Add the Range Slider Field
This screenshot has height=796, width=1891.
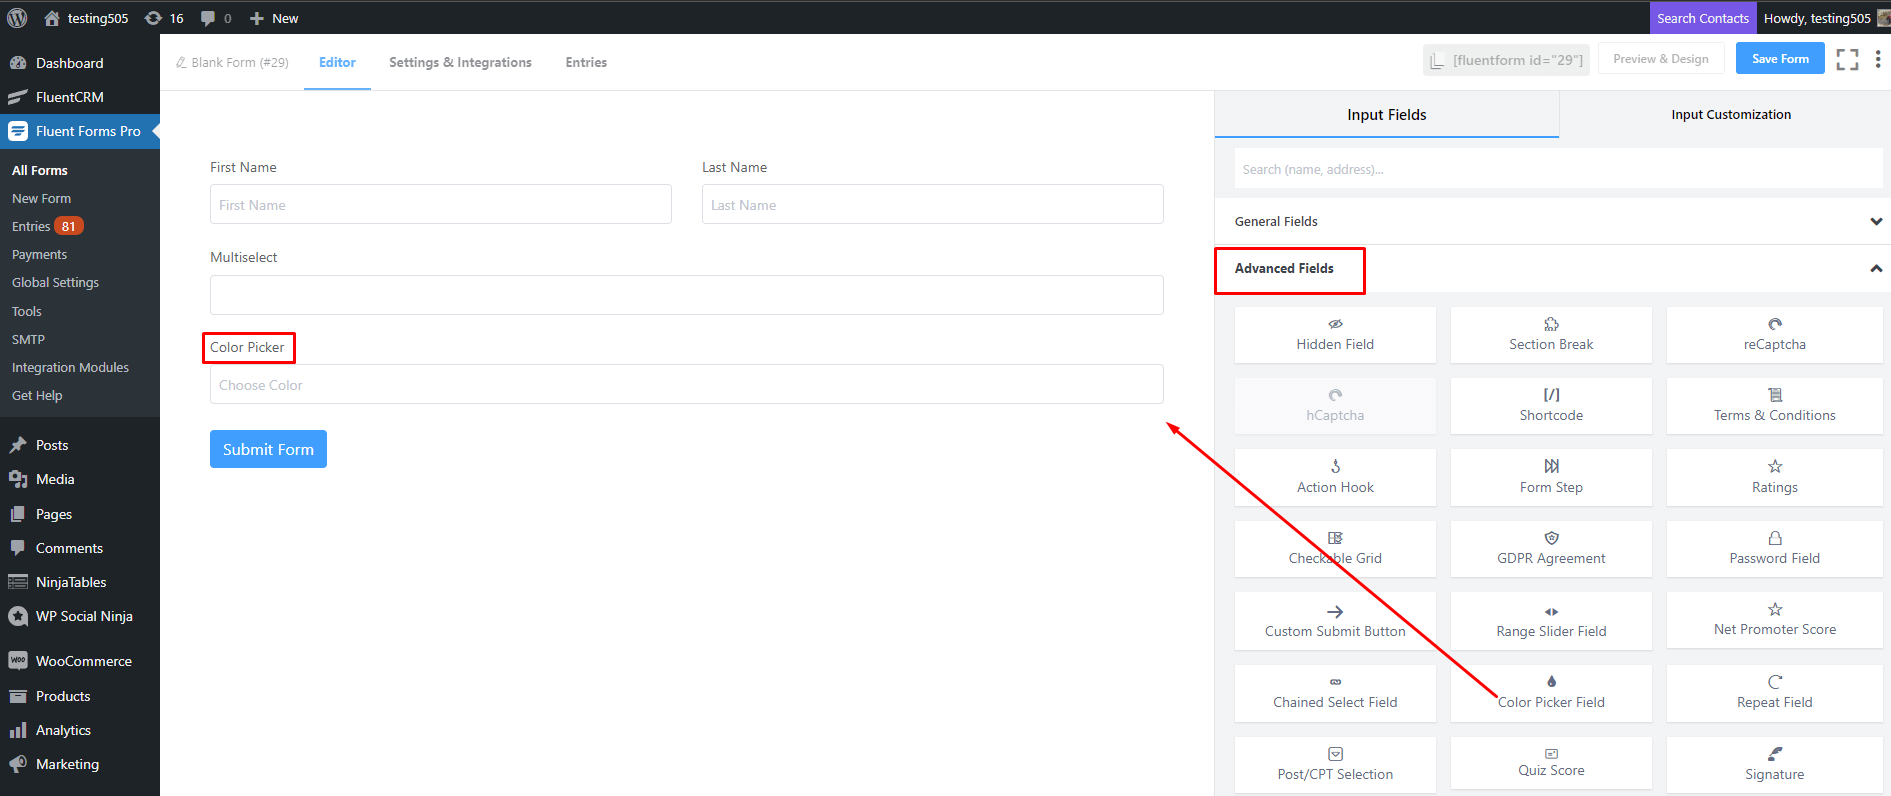(x=1551, y=621)
